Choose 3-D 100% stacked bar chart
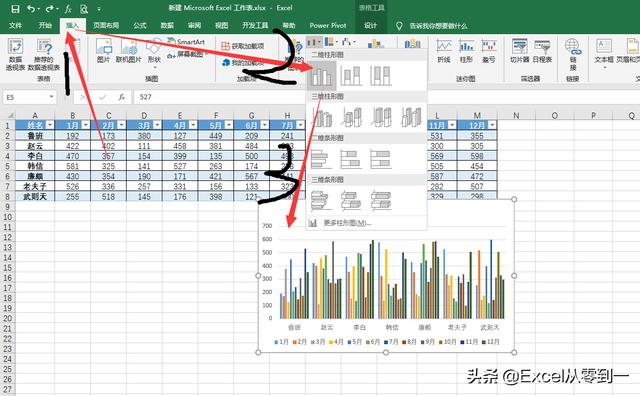640x396 pixels. pyautogui.click(x=381, y=200)
